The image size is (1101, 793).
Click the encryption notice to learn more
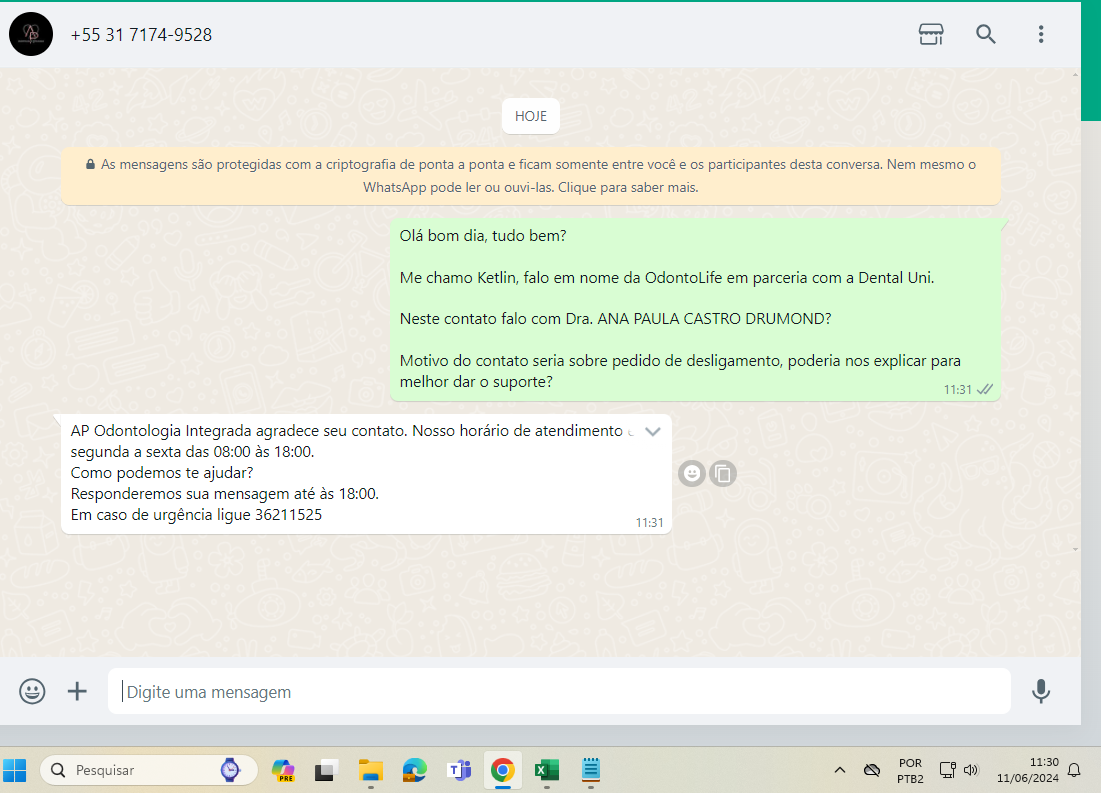(531, 176)
